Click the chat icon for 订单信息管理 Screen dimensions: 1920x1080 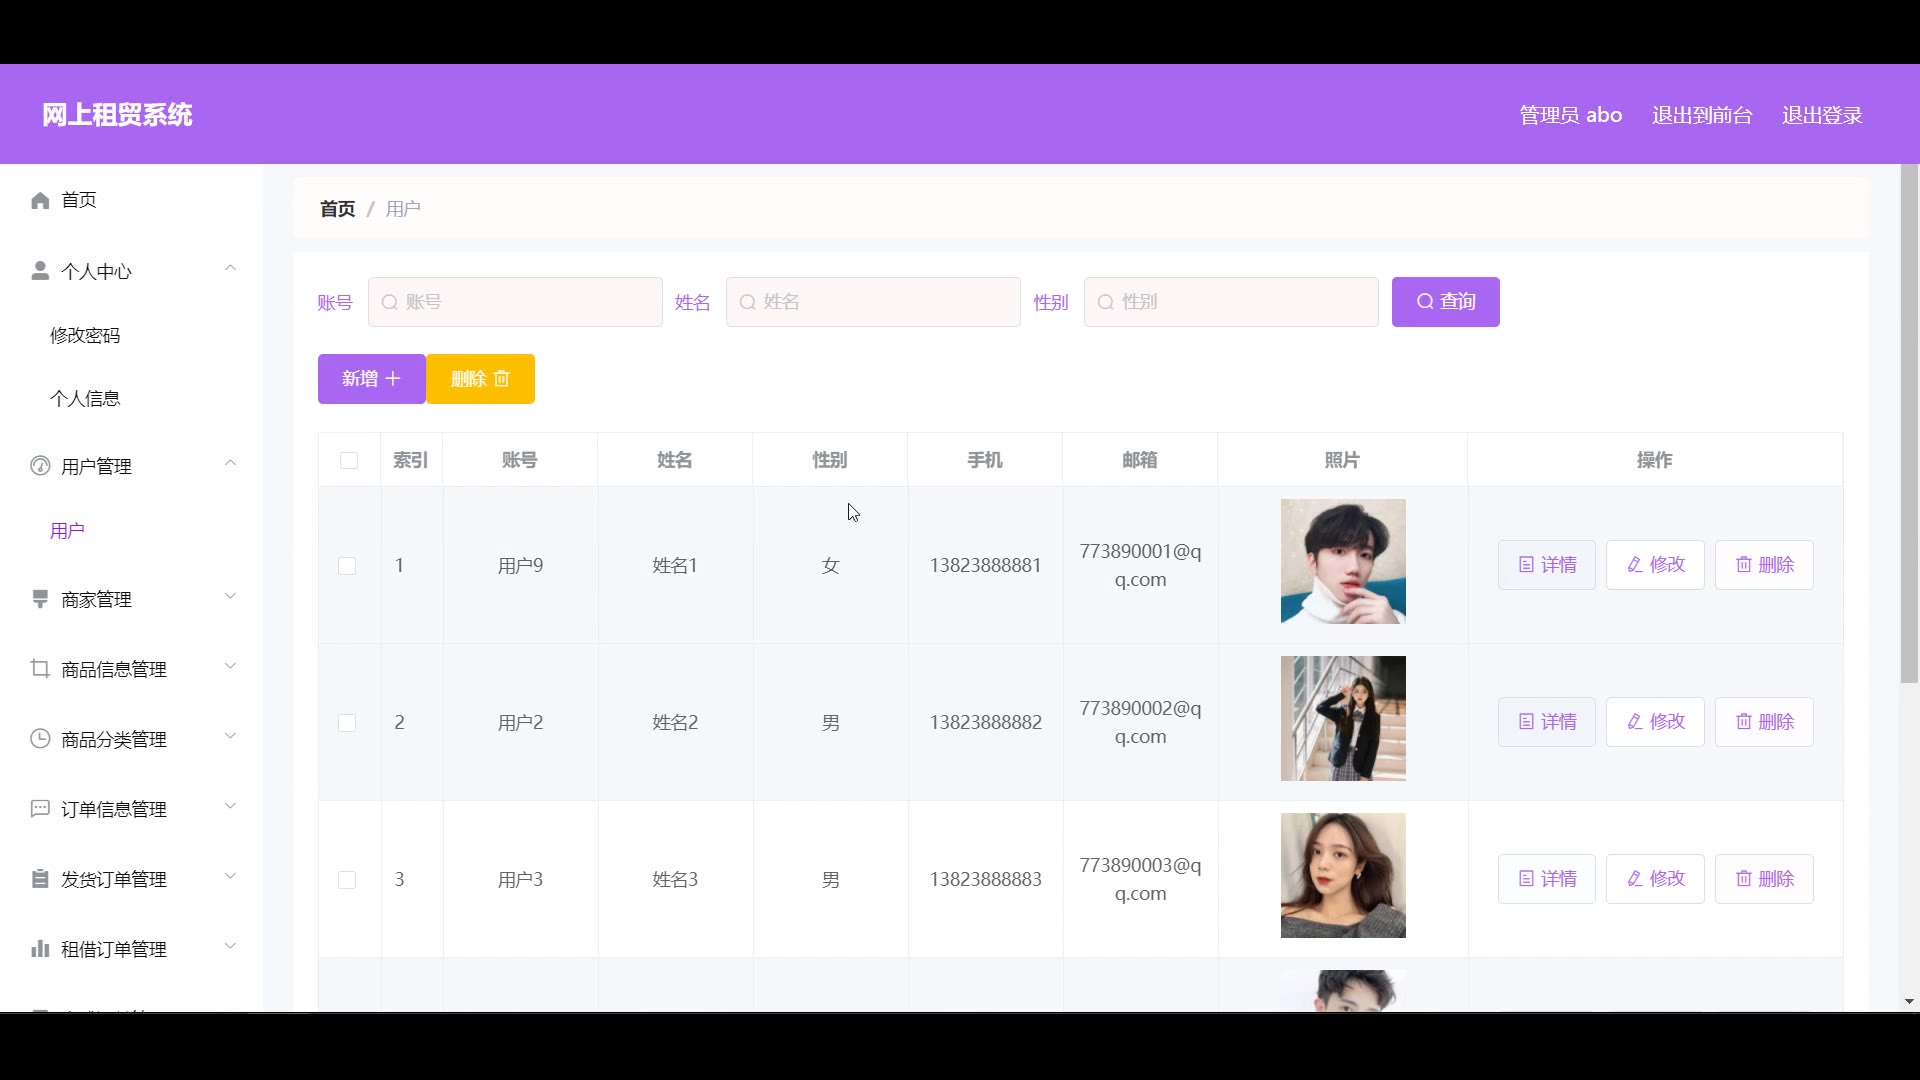pos(40,809)
